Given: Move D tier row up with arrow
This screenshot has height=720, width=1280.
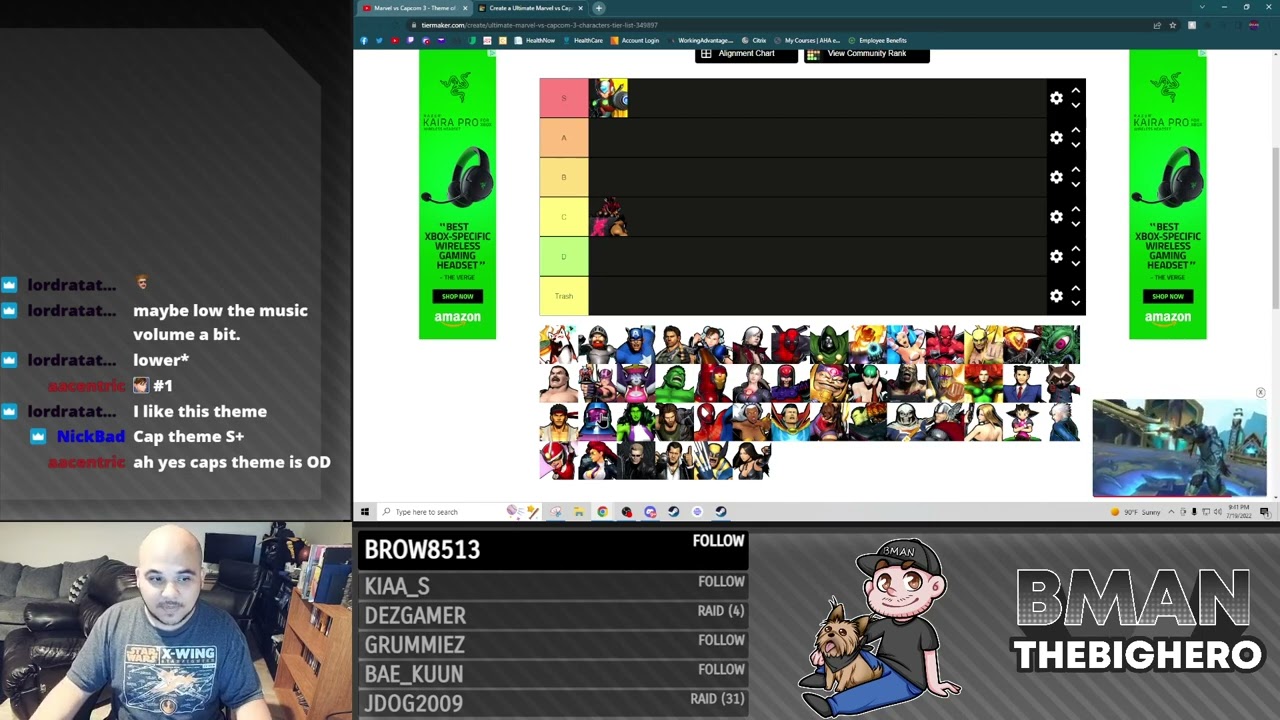Looking at the screenshot, I should [x=1075, y=249].
